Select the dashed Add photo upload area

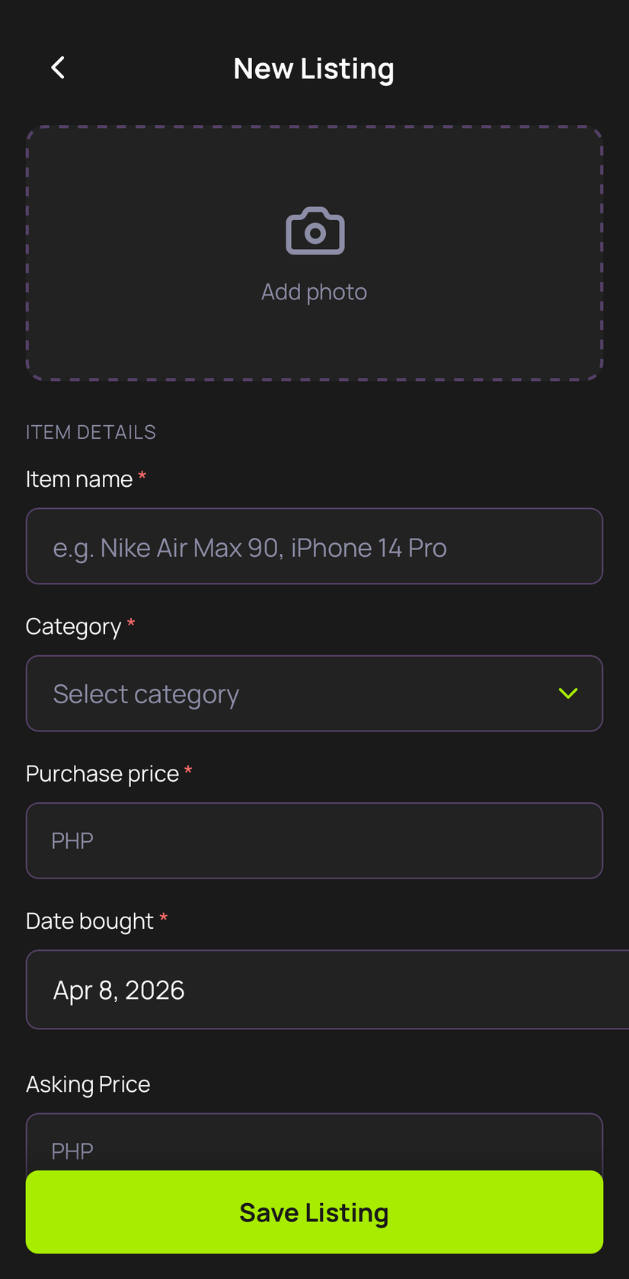point(314,252)
